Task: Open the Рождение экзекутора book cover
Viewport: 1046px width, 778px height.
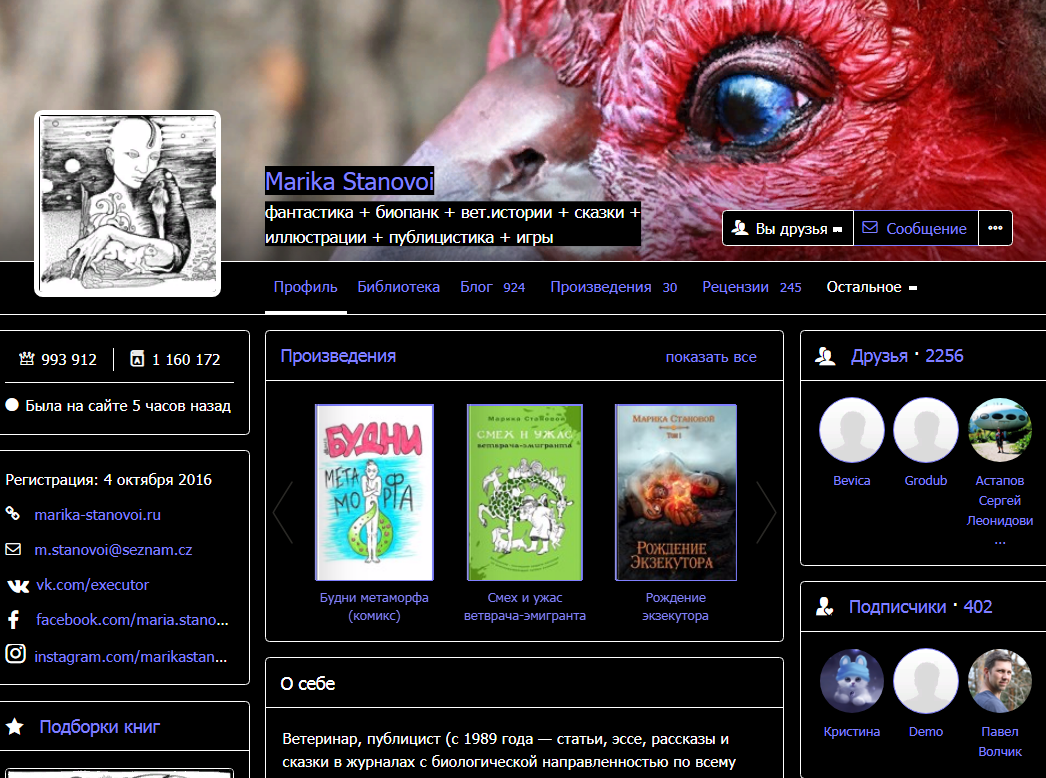Action: 676,492
